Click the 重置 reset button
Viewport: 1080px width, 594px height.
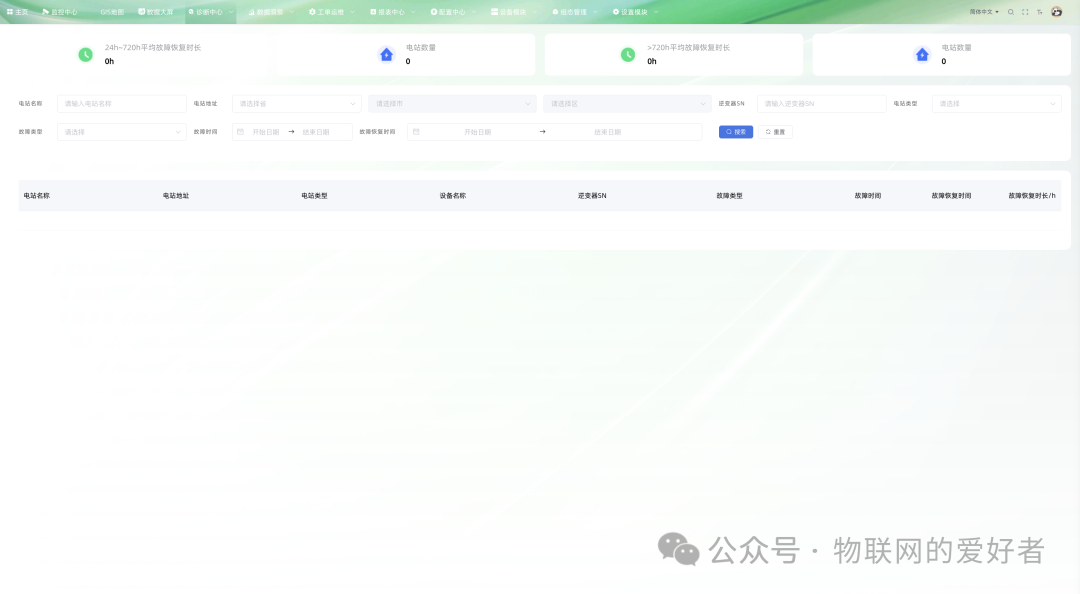(775, 132)
